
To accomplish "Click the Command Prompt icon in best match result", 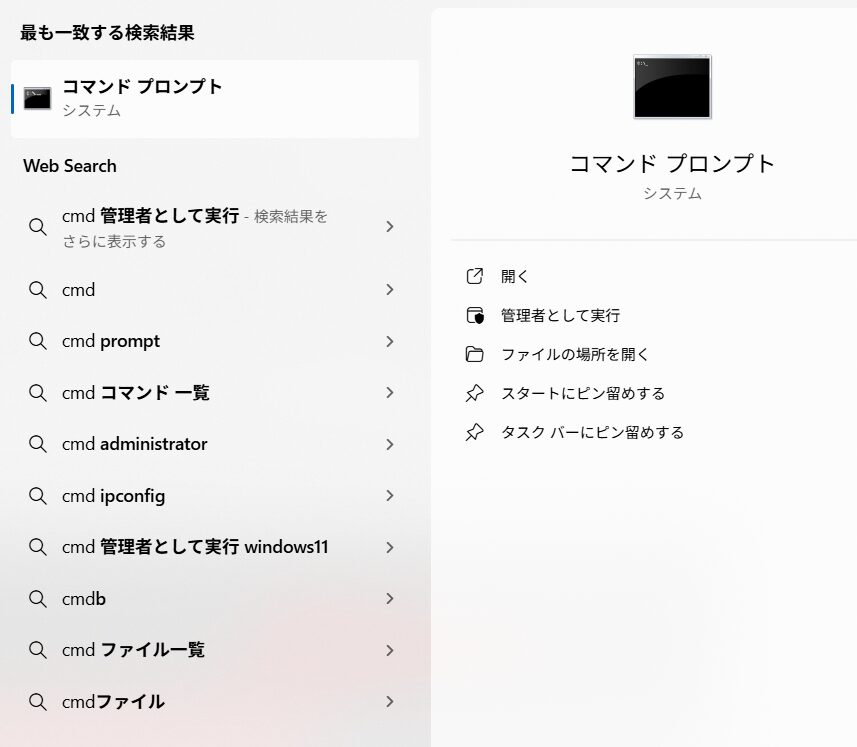I will (37, 98).
